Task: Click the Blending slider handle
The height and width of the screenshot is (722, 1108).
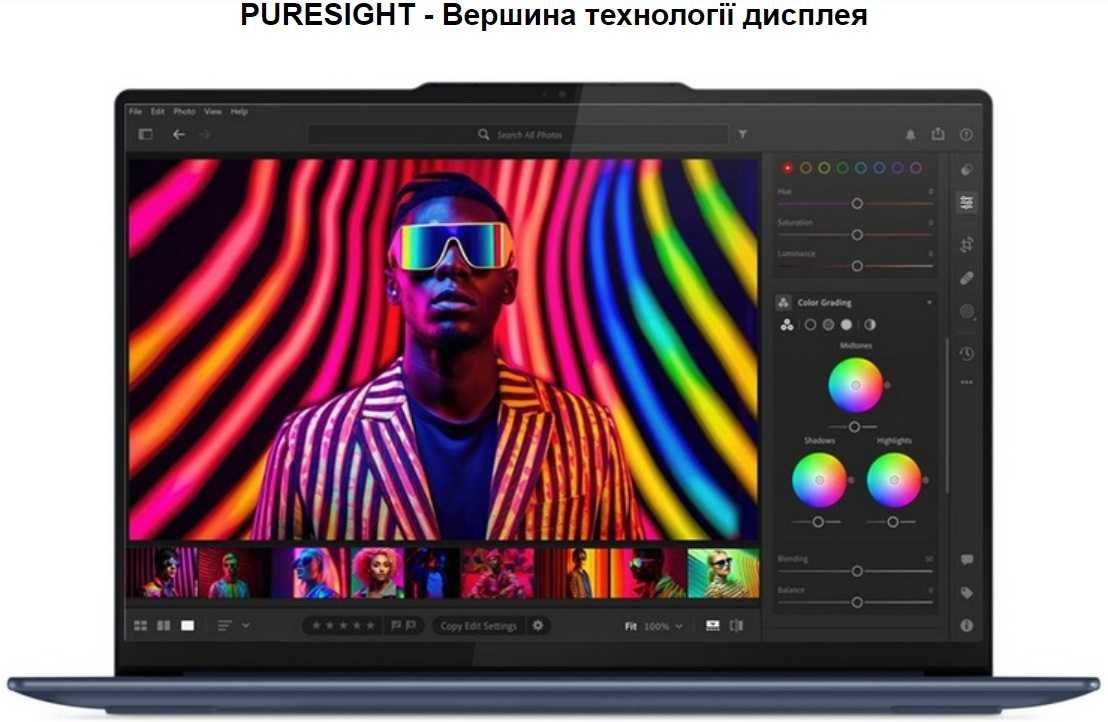Action: [856, 571]
